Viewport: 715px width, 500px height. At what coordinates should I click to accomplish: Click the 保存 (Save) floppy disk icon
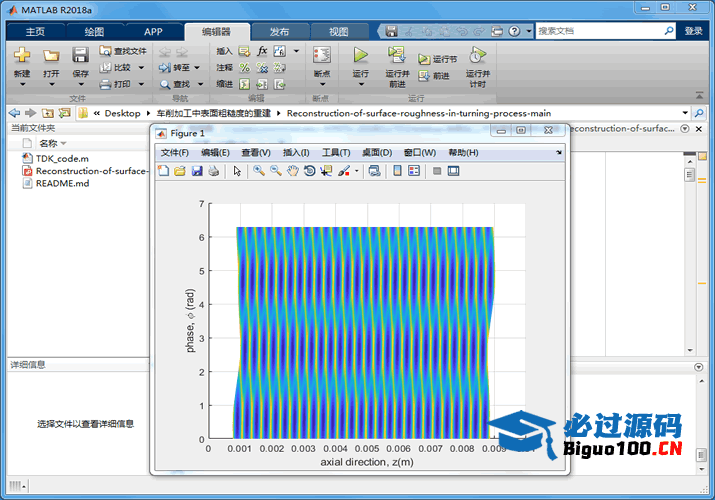80,55
